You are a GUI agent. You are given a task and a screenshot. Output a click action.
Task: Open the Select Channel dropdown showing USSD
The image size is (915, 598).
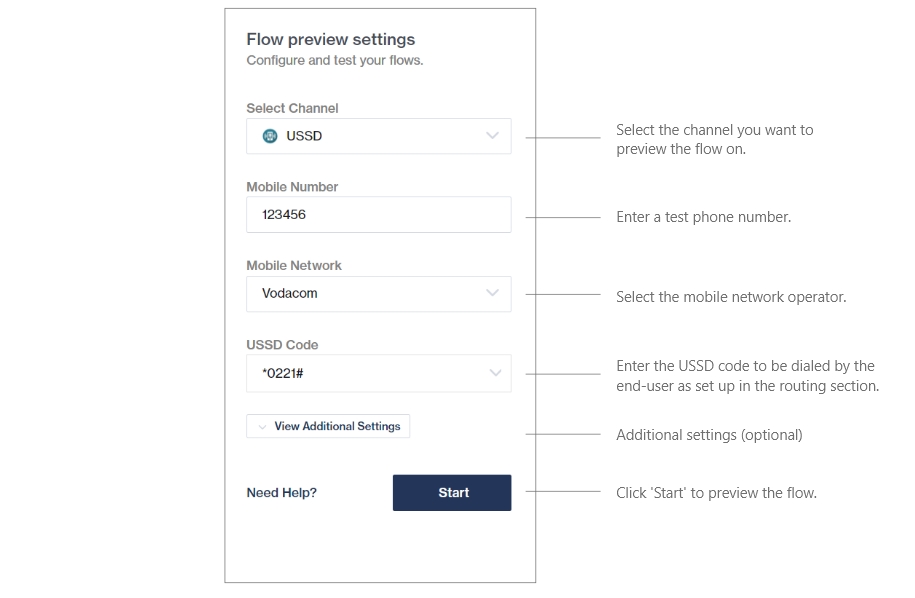click(378, 136)
